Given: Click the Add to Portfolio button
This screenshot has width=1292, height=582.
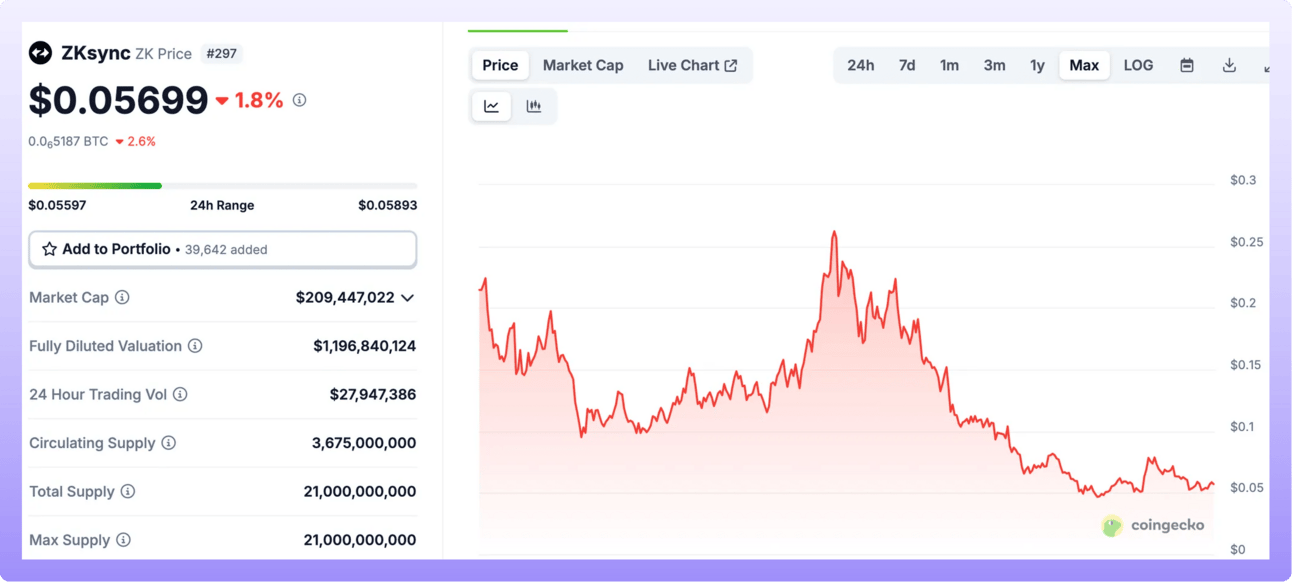Looking at the screenshot, I should (x=222, y=249).
